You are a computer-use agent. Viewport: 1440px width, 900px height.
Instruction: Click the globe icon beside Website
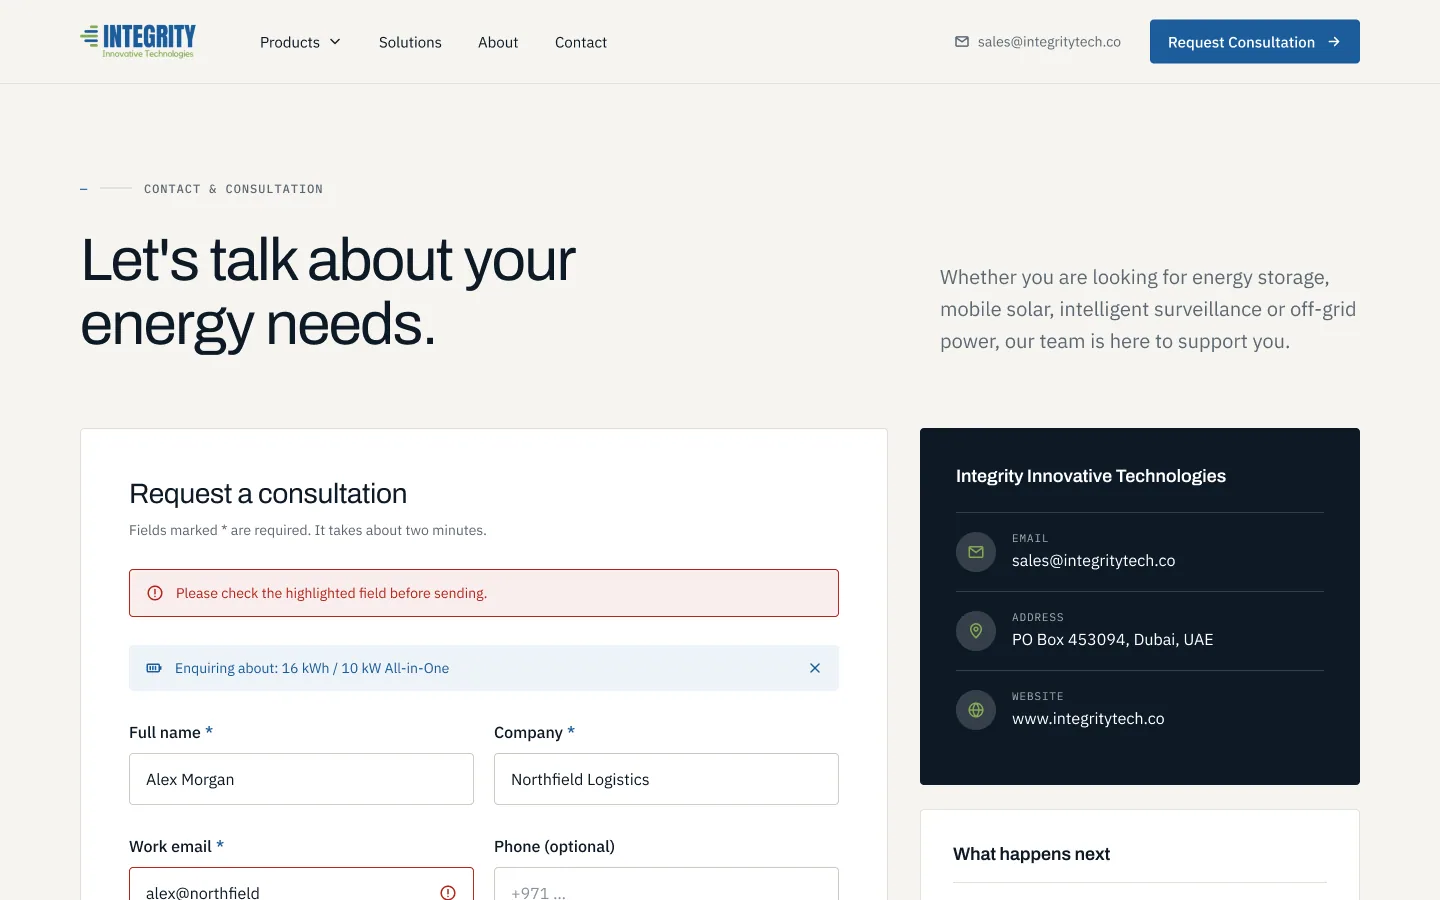click(x=976, y=710)
